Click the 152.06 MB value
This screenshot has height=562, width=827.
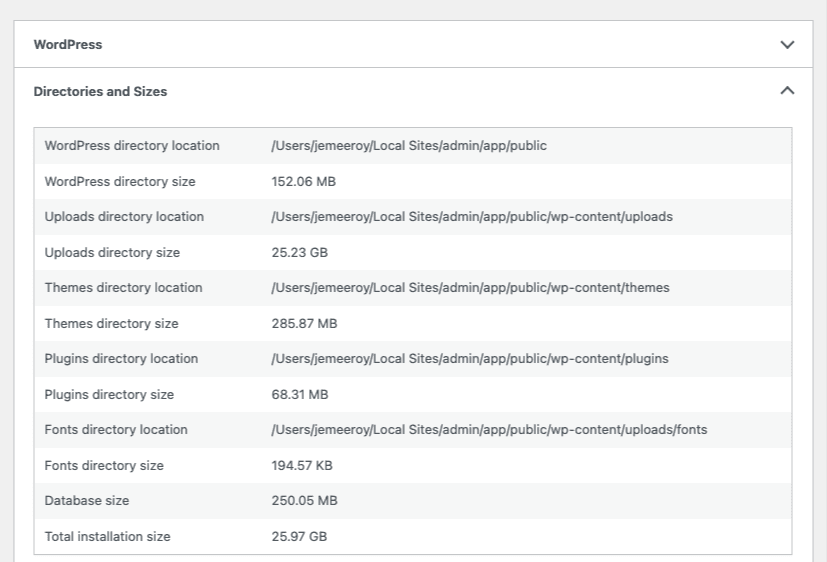[x=303, y=182]
